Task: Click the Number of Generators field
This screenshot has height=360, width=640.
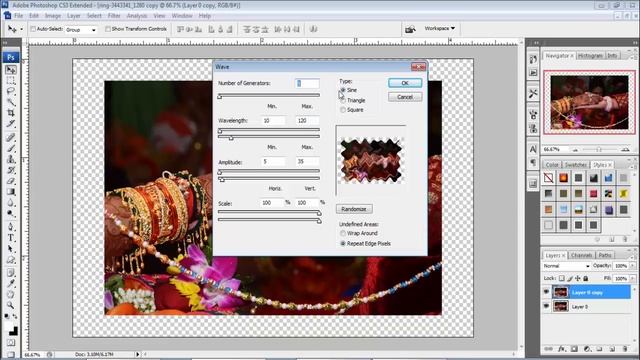Action: [307, 83]
